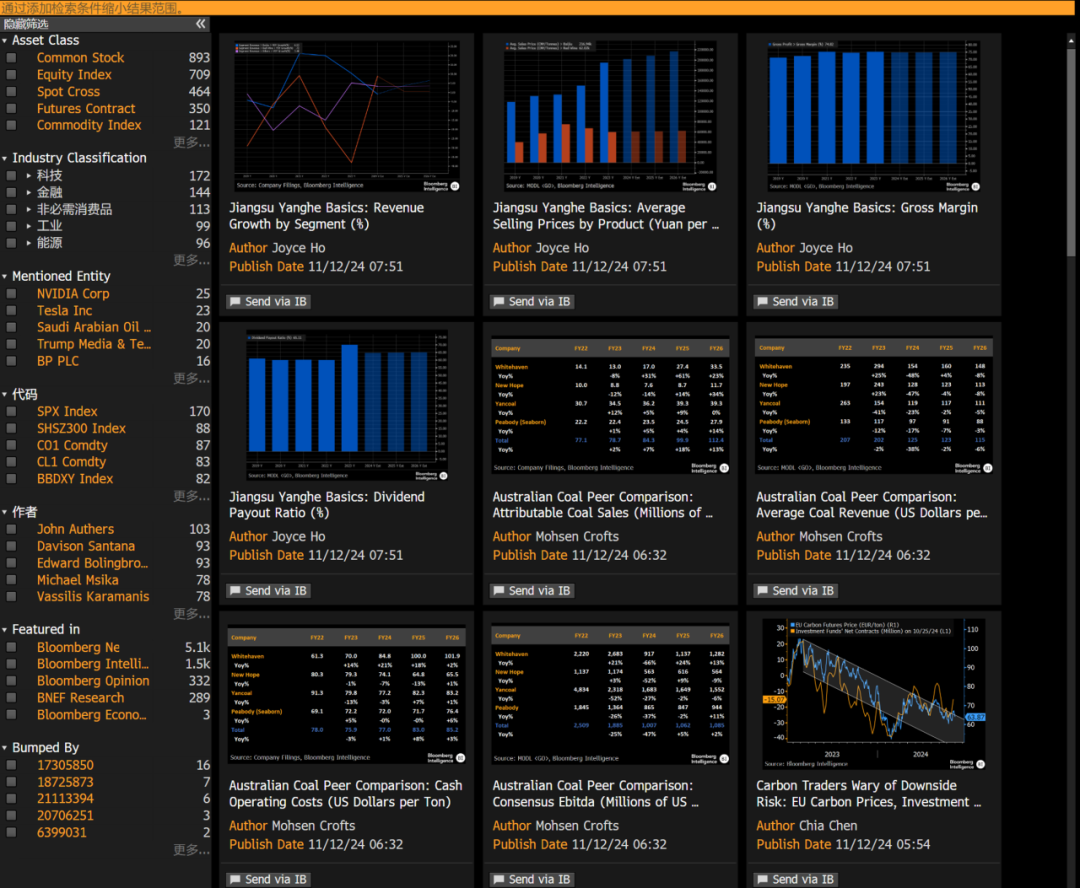Filter by 非必需消费品 industry
Screen dimensions: 1080x888
(74, 209)
